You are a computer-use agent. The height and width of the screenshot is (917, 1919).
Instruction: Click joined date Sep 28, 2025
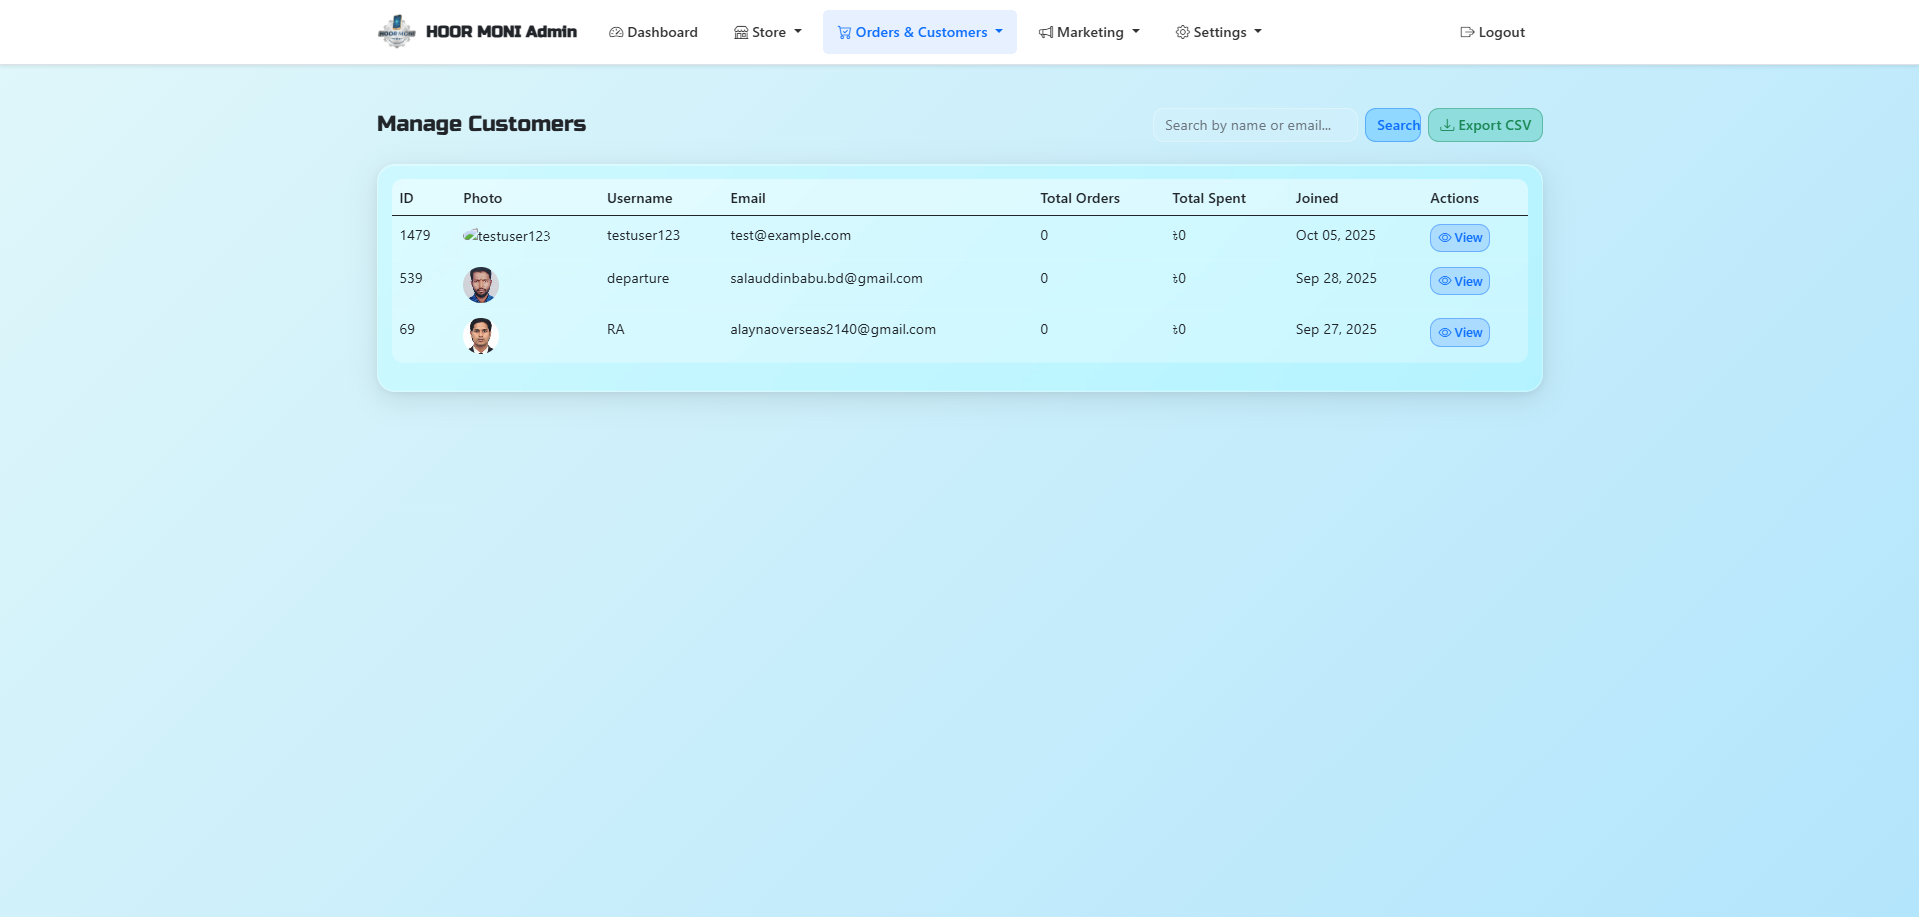(1336, 278)
